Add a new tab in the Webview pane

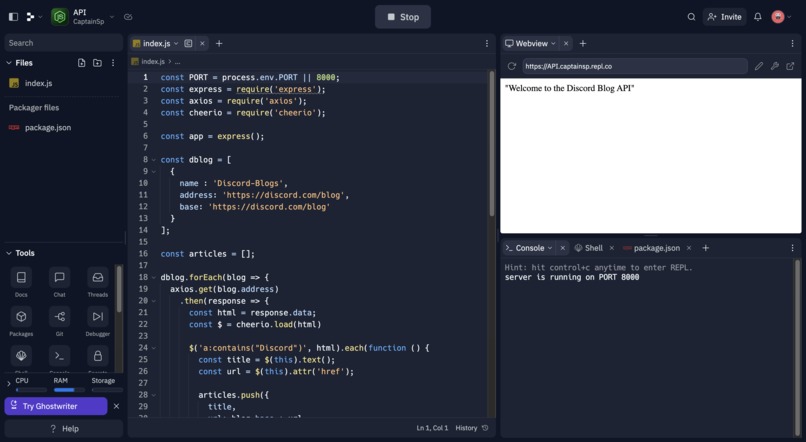point(582,44)
